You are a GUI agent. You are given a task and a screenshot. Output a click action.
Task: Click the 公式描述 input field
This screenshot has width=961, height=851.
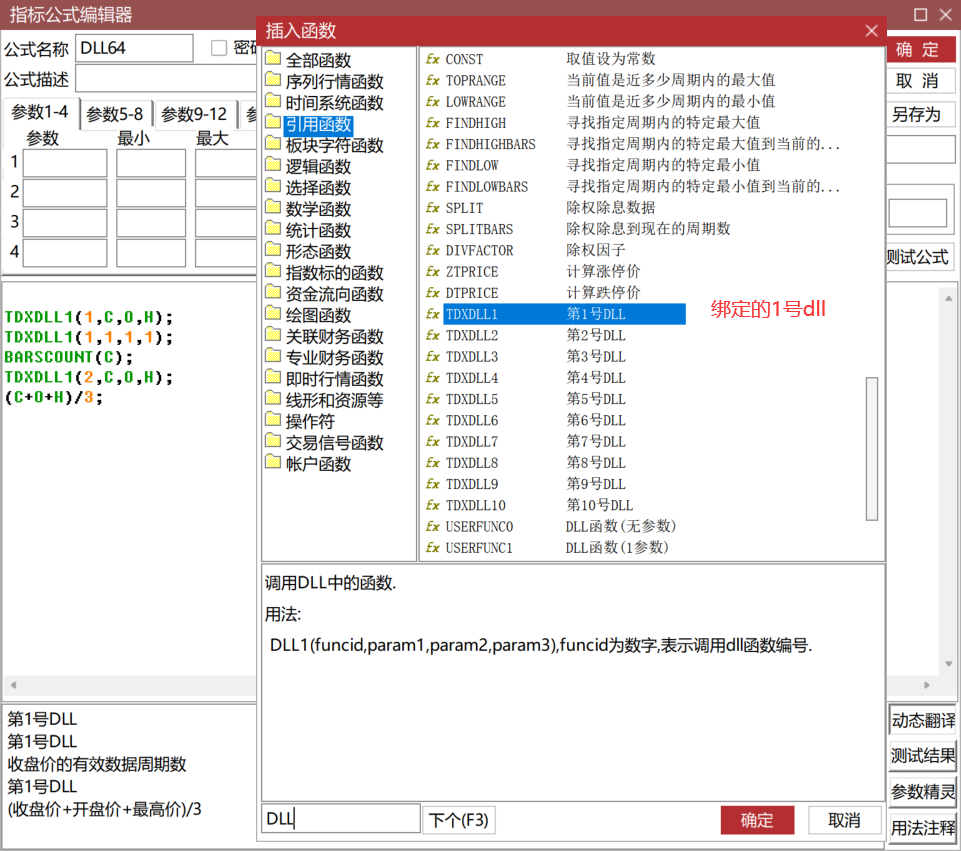pos(165,80)
